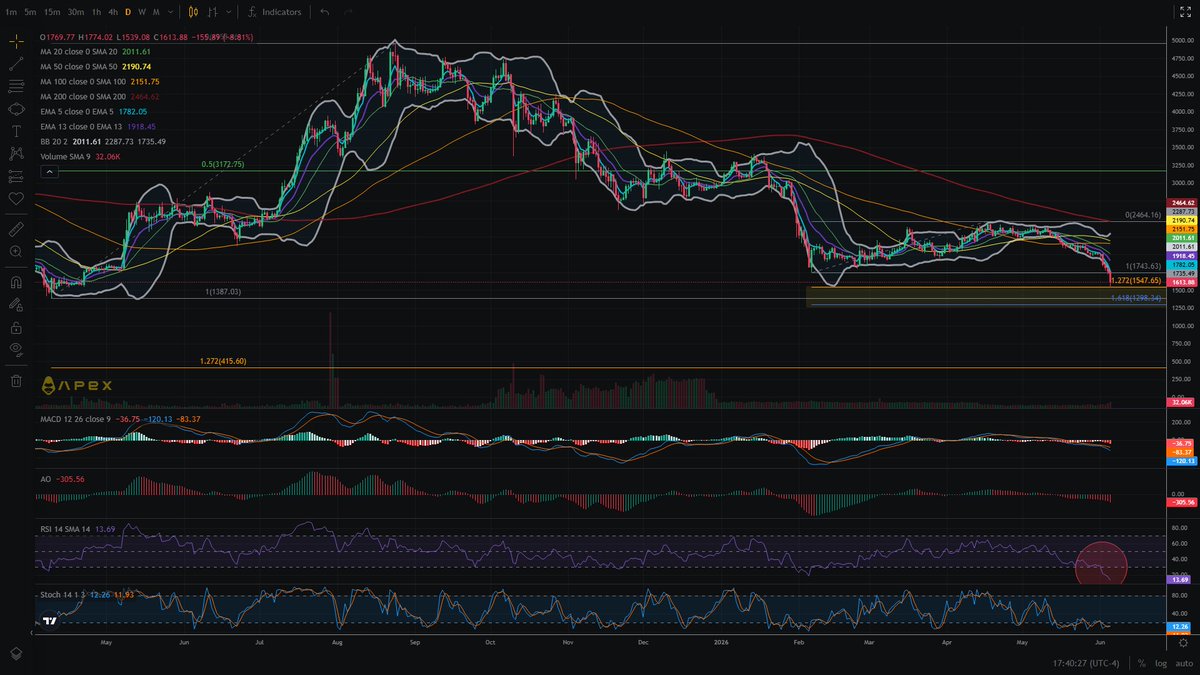
Task: Toggle hide all drawings eye icon
Action: tap(15, 349)
